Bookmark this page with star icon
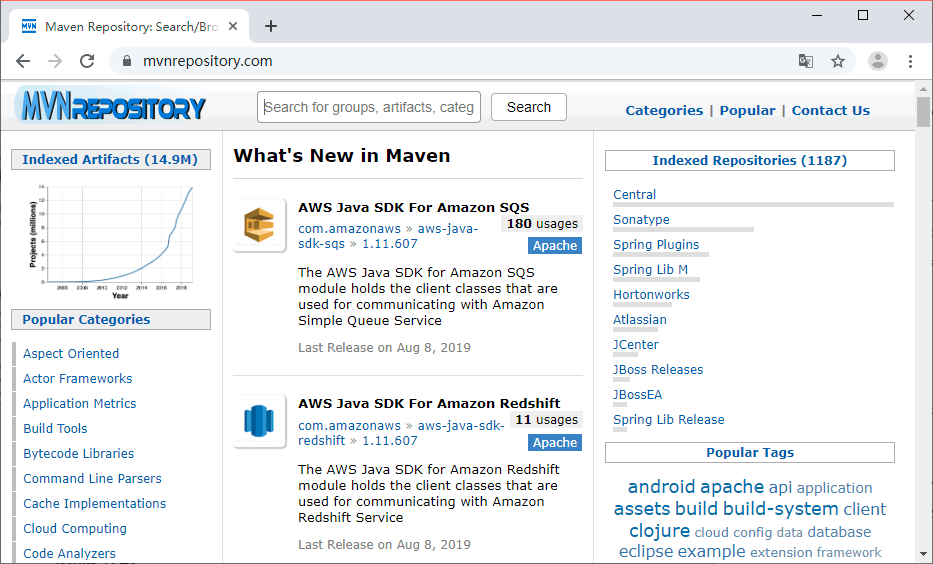The width and height of the screenshot is (933, 564). click(838, 61)
